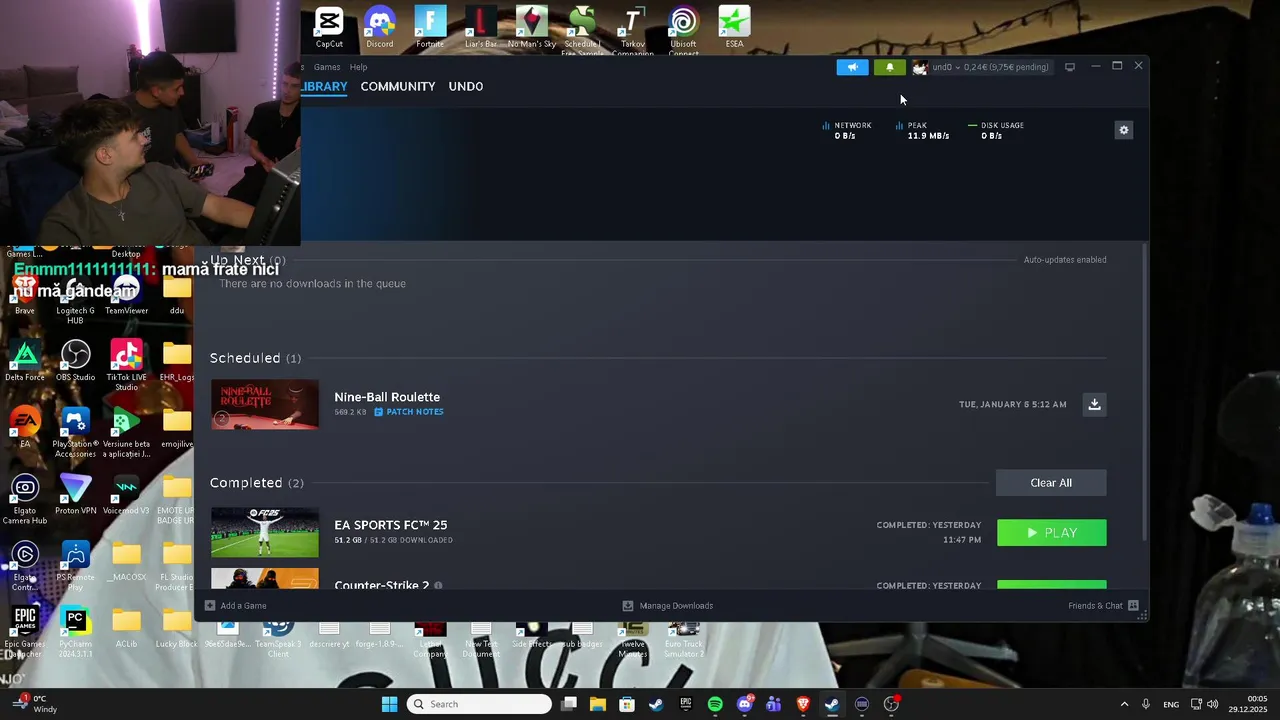1280x720 pixels.
Task: Select the ddu folder on desktop
Action: [177, 296]
